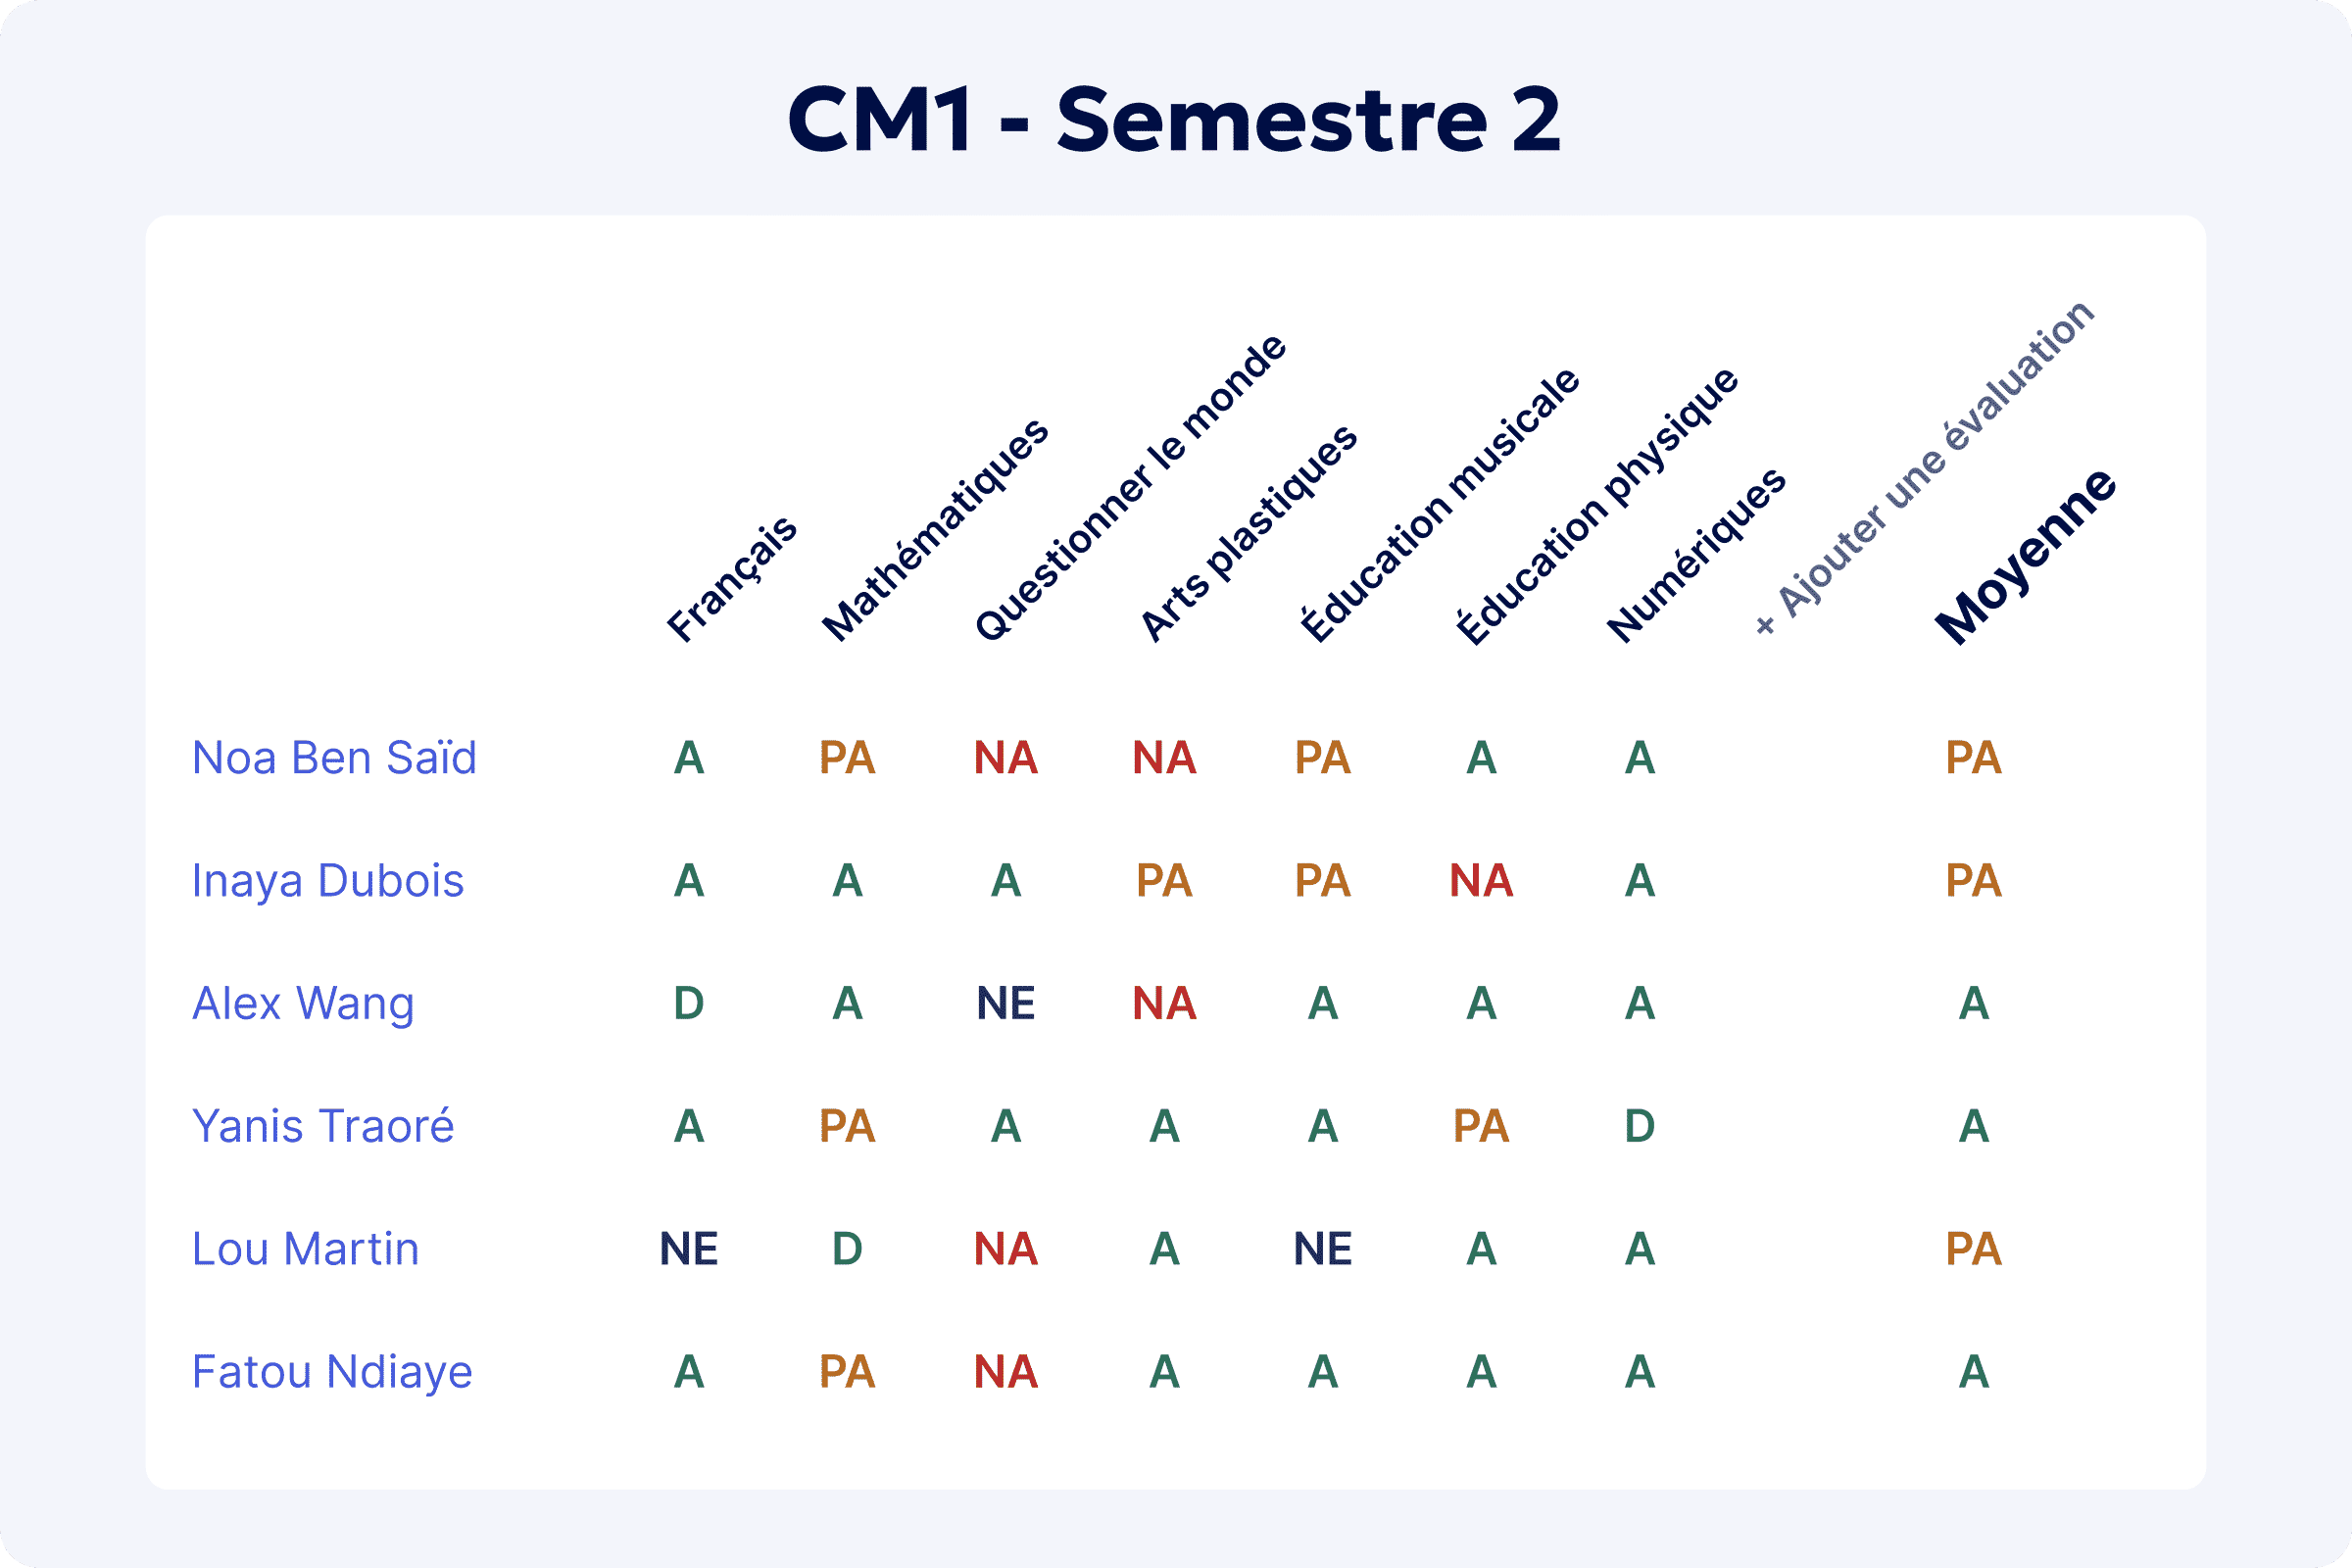Click Inaya Dubois's NA grade in Éducation physique

(x=1481, y=881)
